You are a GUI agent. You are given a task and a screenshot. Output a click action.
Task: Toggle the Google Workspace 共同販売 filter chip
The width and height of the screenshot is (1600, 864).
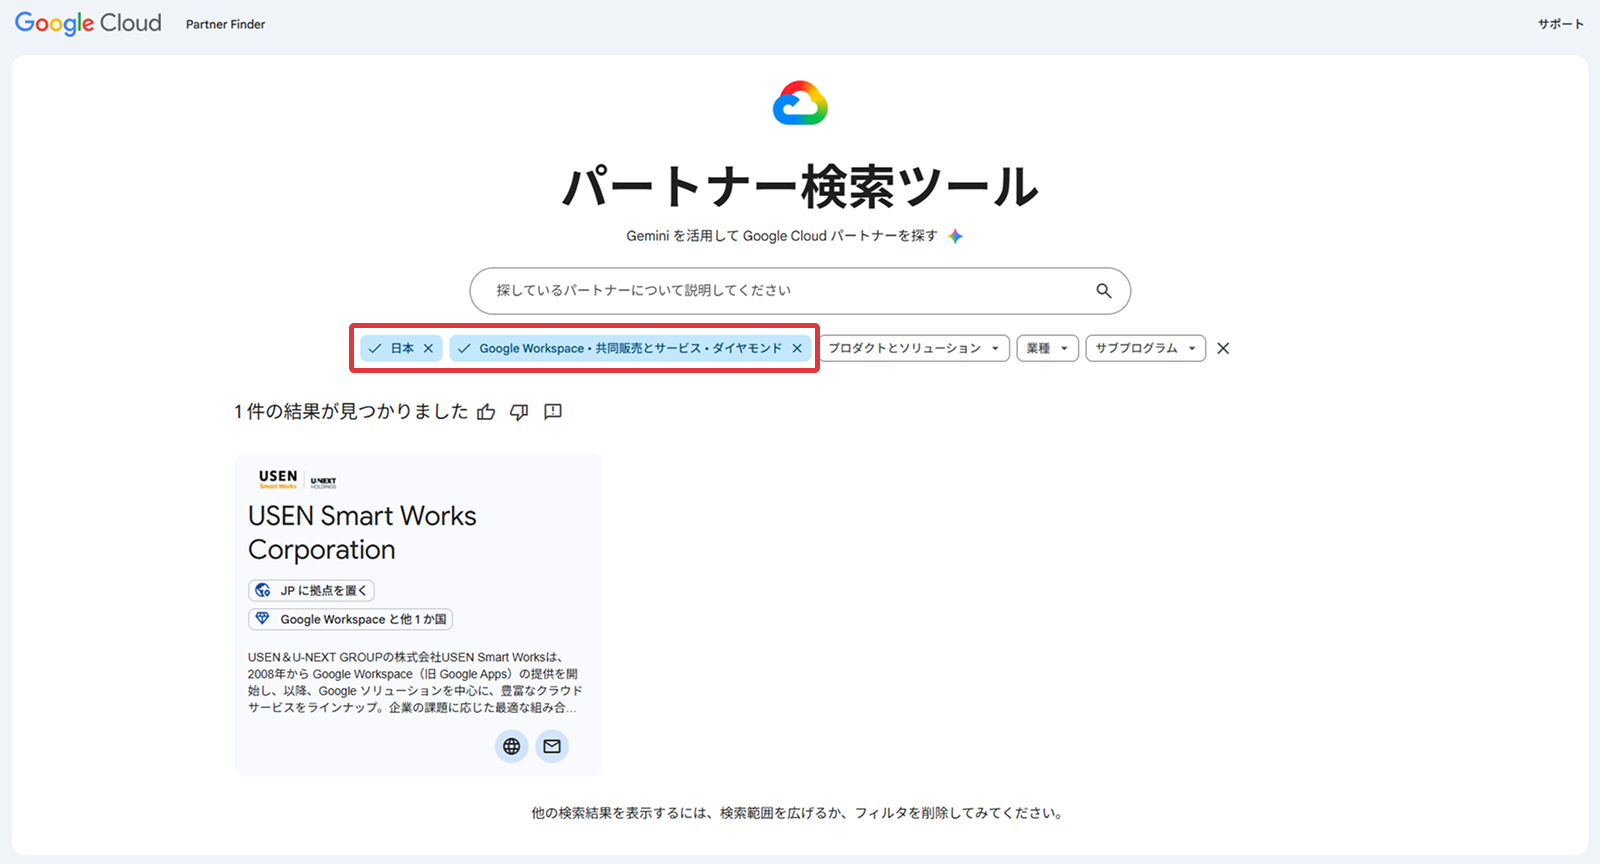(x=630, y=348)
